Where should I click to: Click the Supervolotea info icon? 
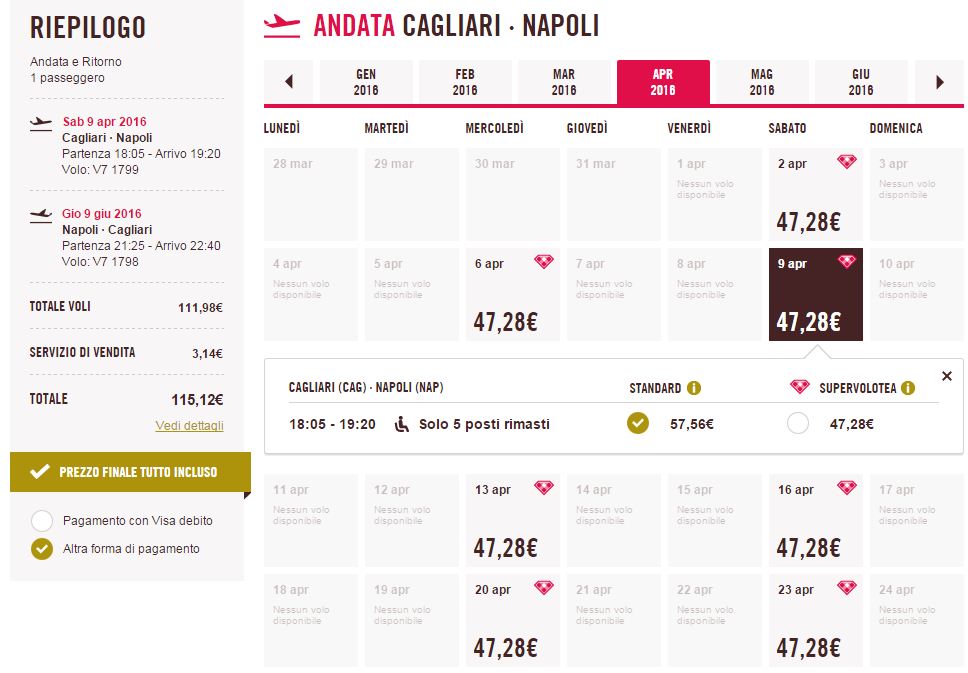(x=908, y=388)
